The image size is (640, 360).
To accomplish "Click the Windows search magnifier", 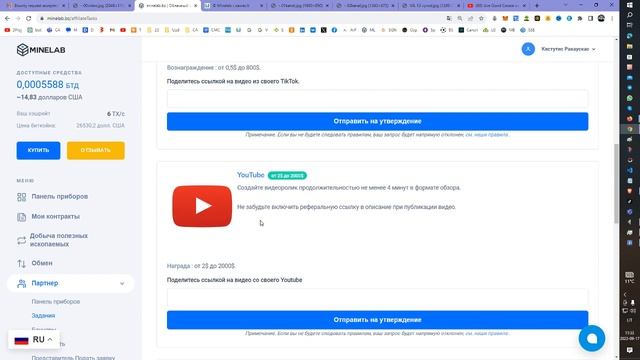I will pyautogui.click(x=630, y=15).
